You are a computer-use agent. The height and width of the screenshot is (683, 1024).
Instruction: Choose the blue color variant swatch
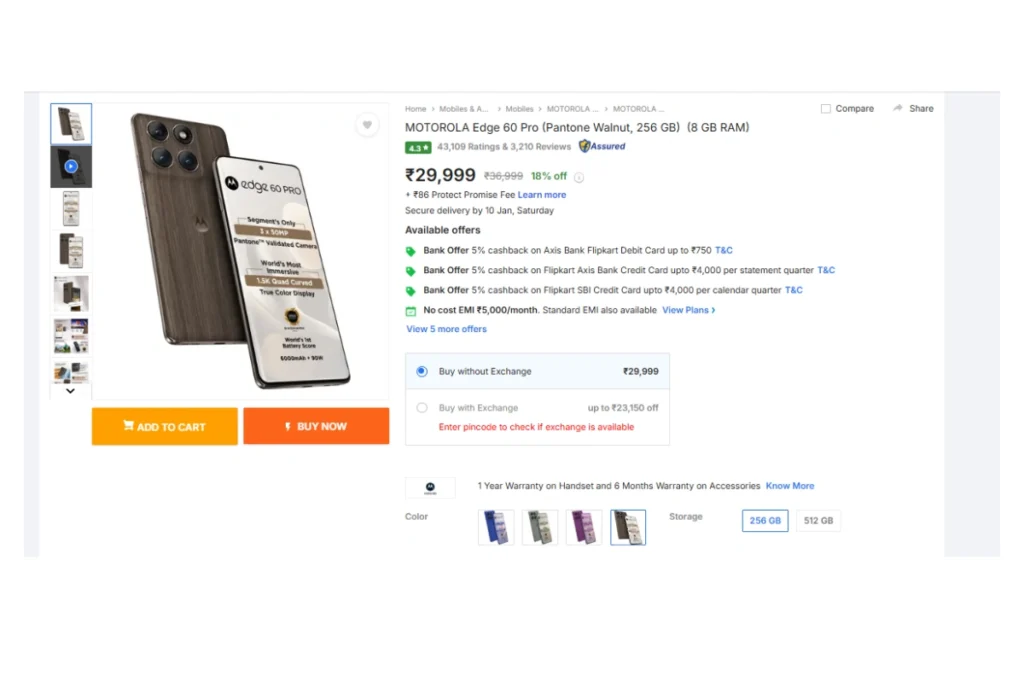point(496,527)
